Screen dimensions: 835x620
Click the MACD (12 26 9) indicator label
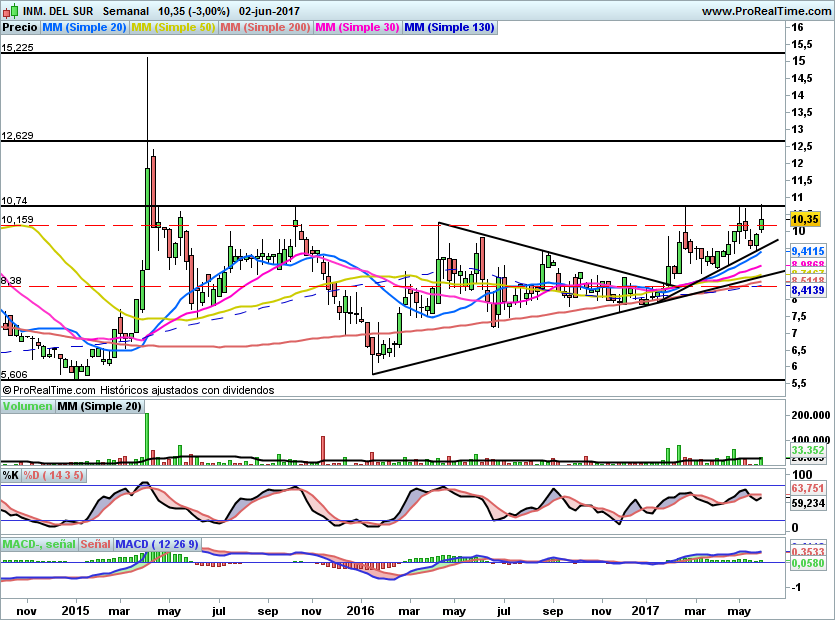coord(157,544)
